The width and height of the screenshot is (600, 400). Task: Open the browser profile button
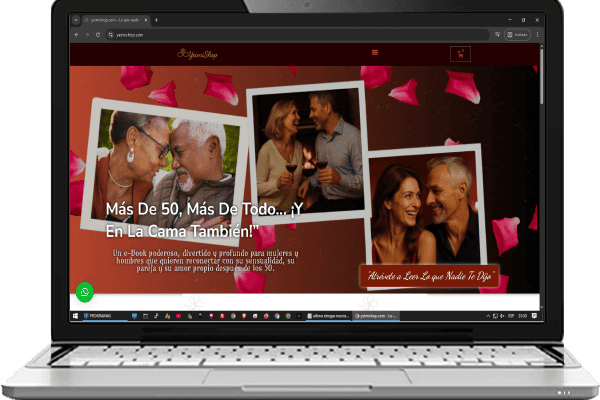[518, 35]
